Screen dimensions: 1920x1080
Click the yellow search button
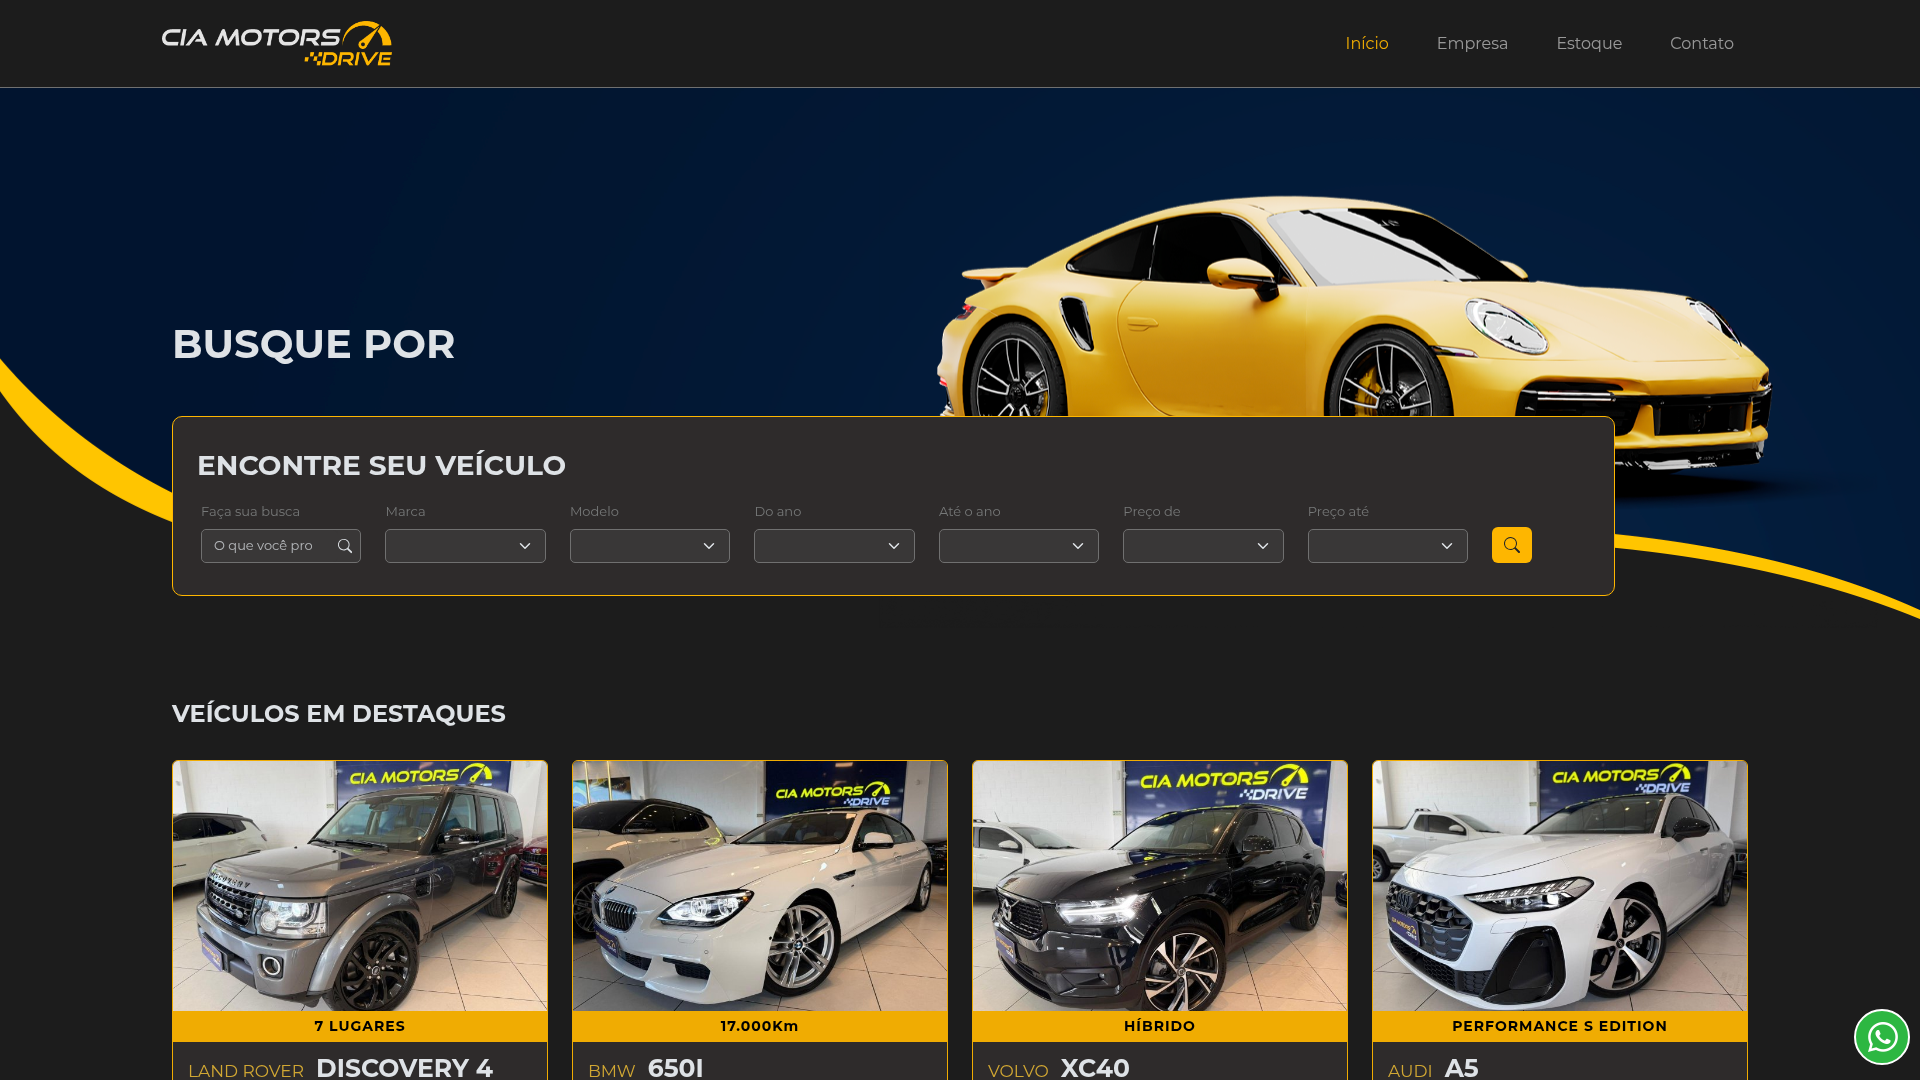click(x=1511, y=545)
